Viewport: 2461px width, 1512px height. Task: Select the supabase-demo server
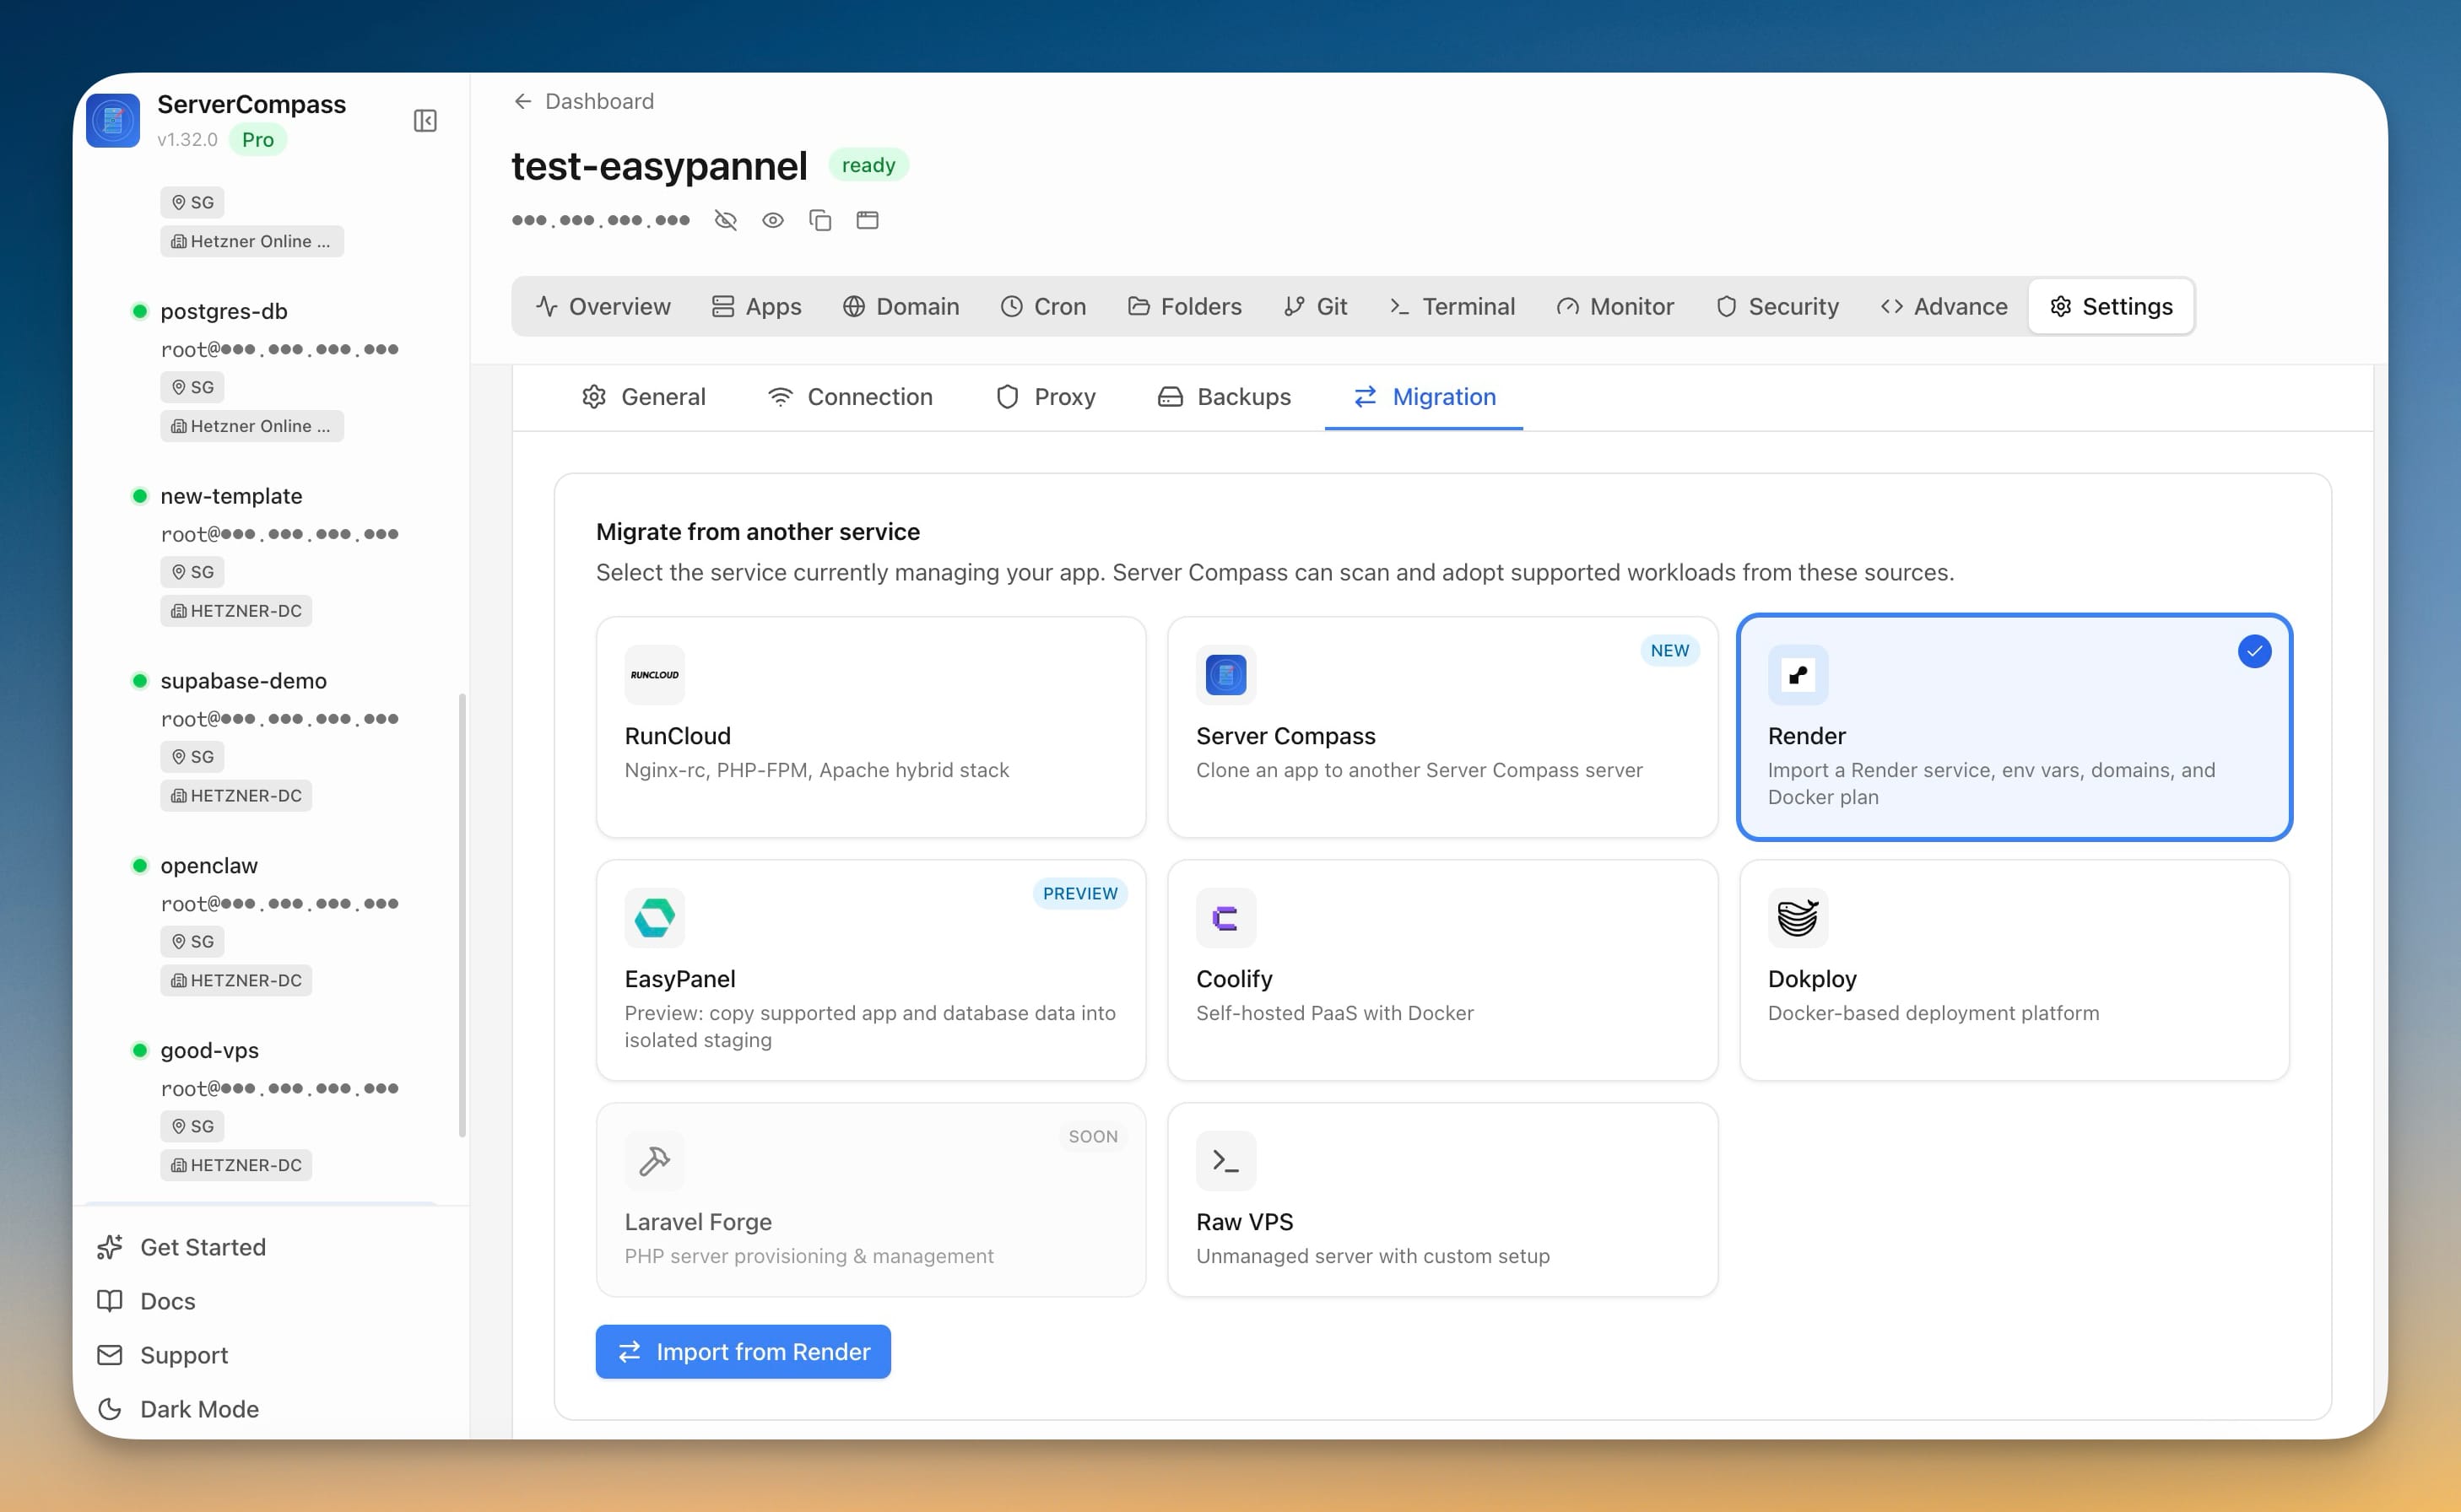243,681
